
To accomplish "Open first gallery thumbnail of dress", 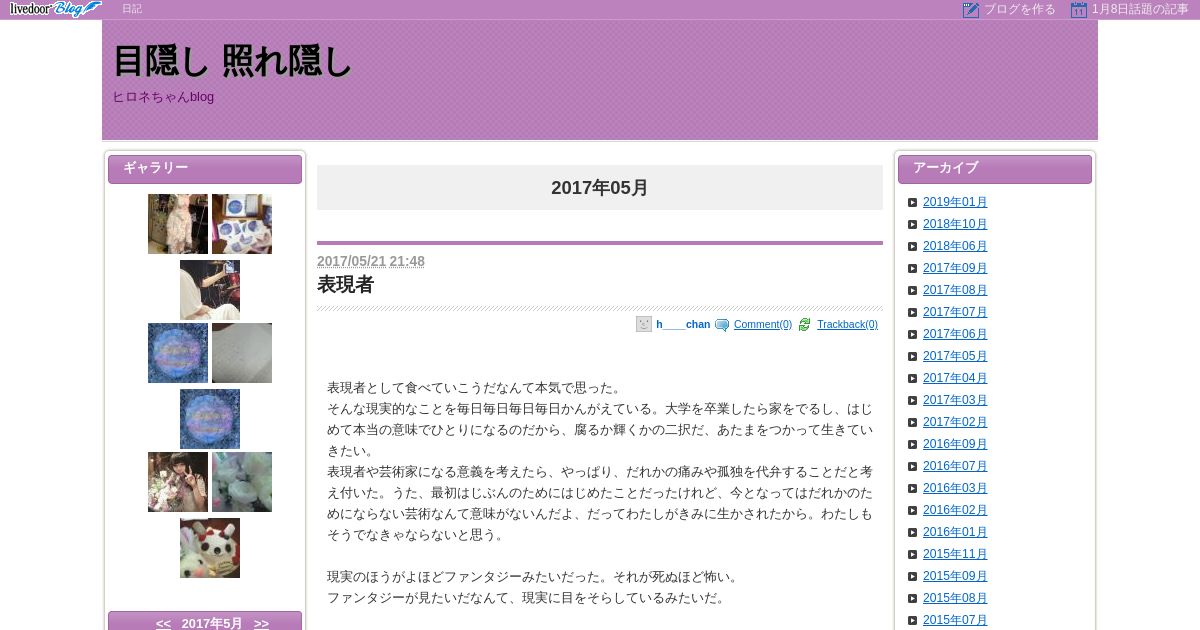I will tap(178, 224).
